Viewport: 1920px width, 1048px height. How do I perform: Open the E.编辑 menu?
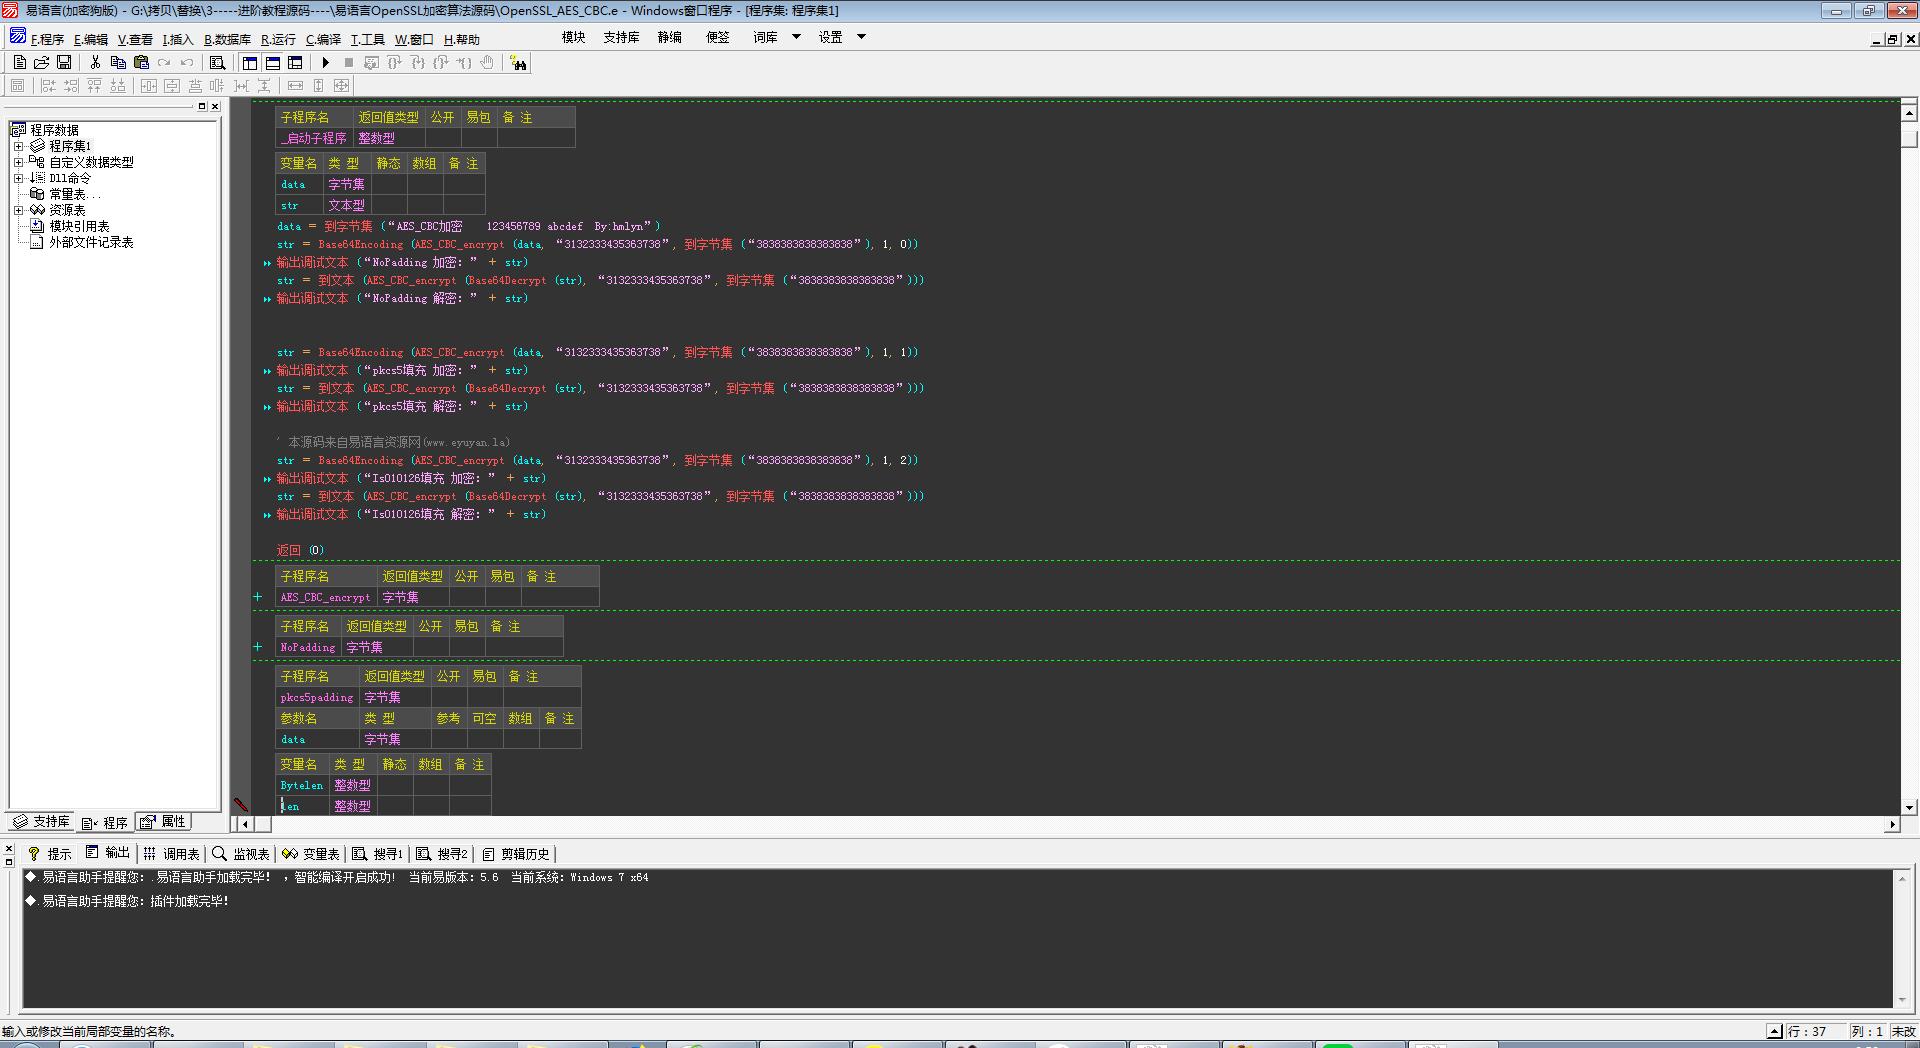click(91, 39)
